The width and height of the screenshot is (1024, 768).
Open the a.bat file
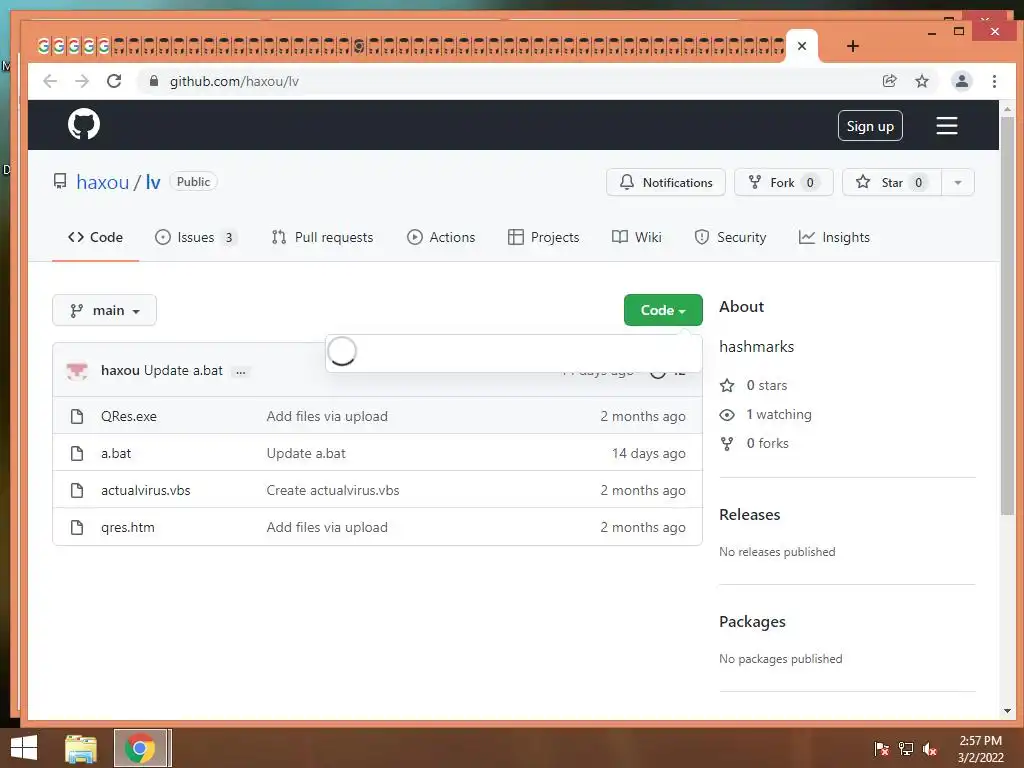click(x=116, y=453)
